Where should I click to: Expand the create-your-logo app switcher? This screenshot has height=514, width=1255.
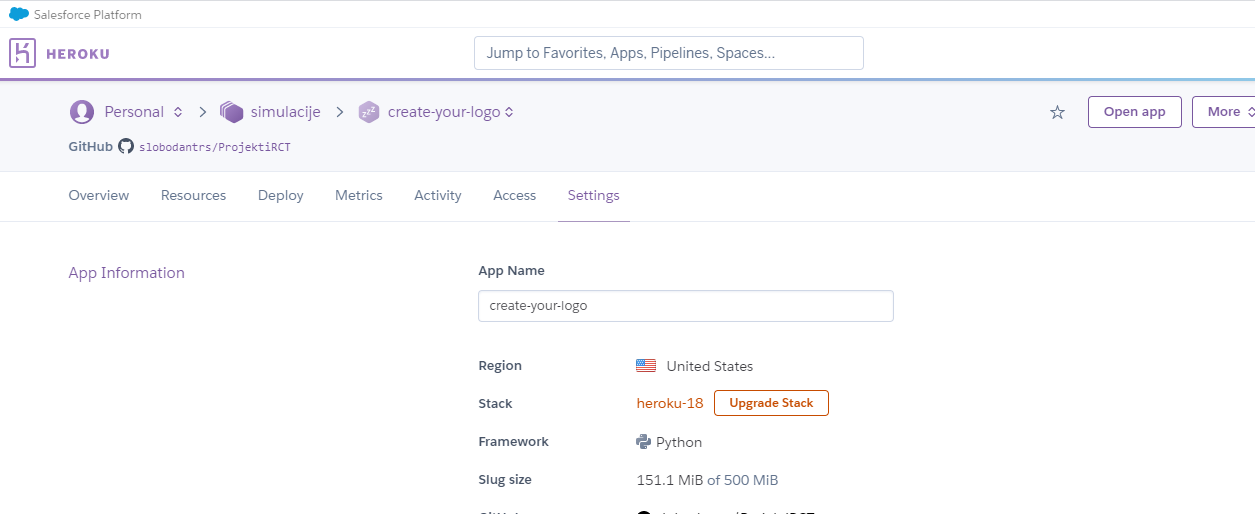click(509, 112)
